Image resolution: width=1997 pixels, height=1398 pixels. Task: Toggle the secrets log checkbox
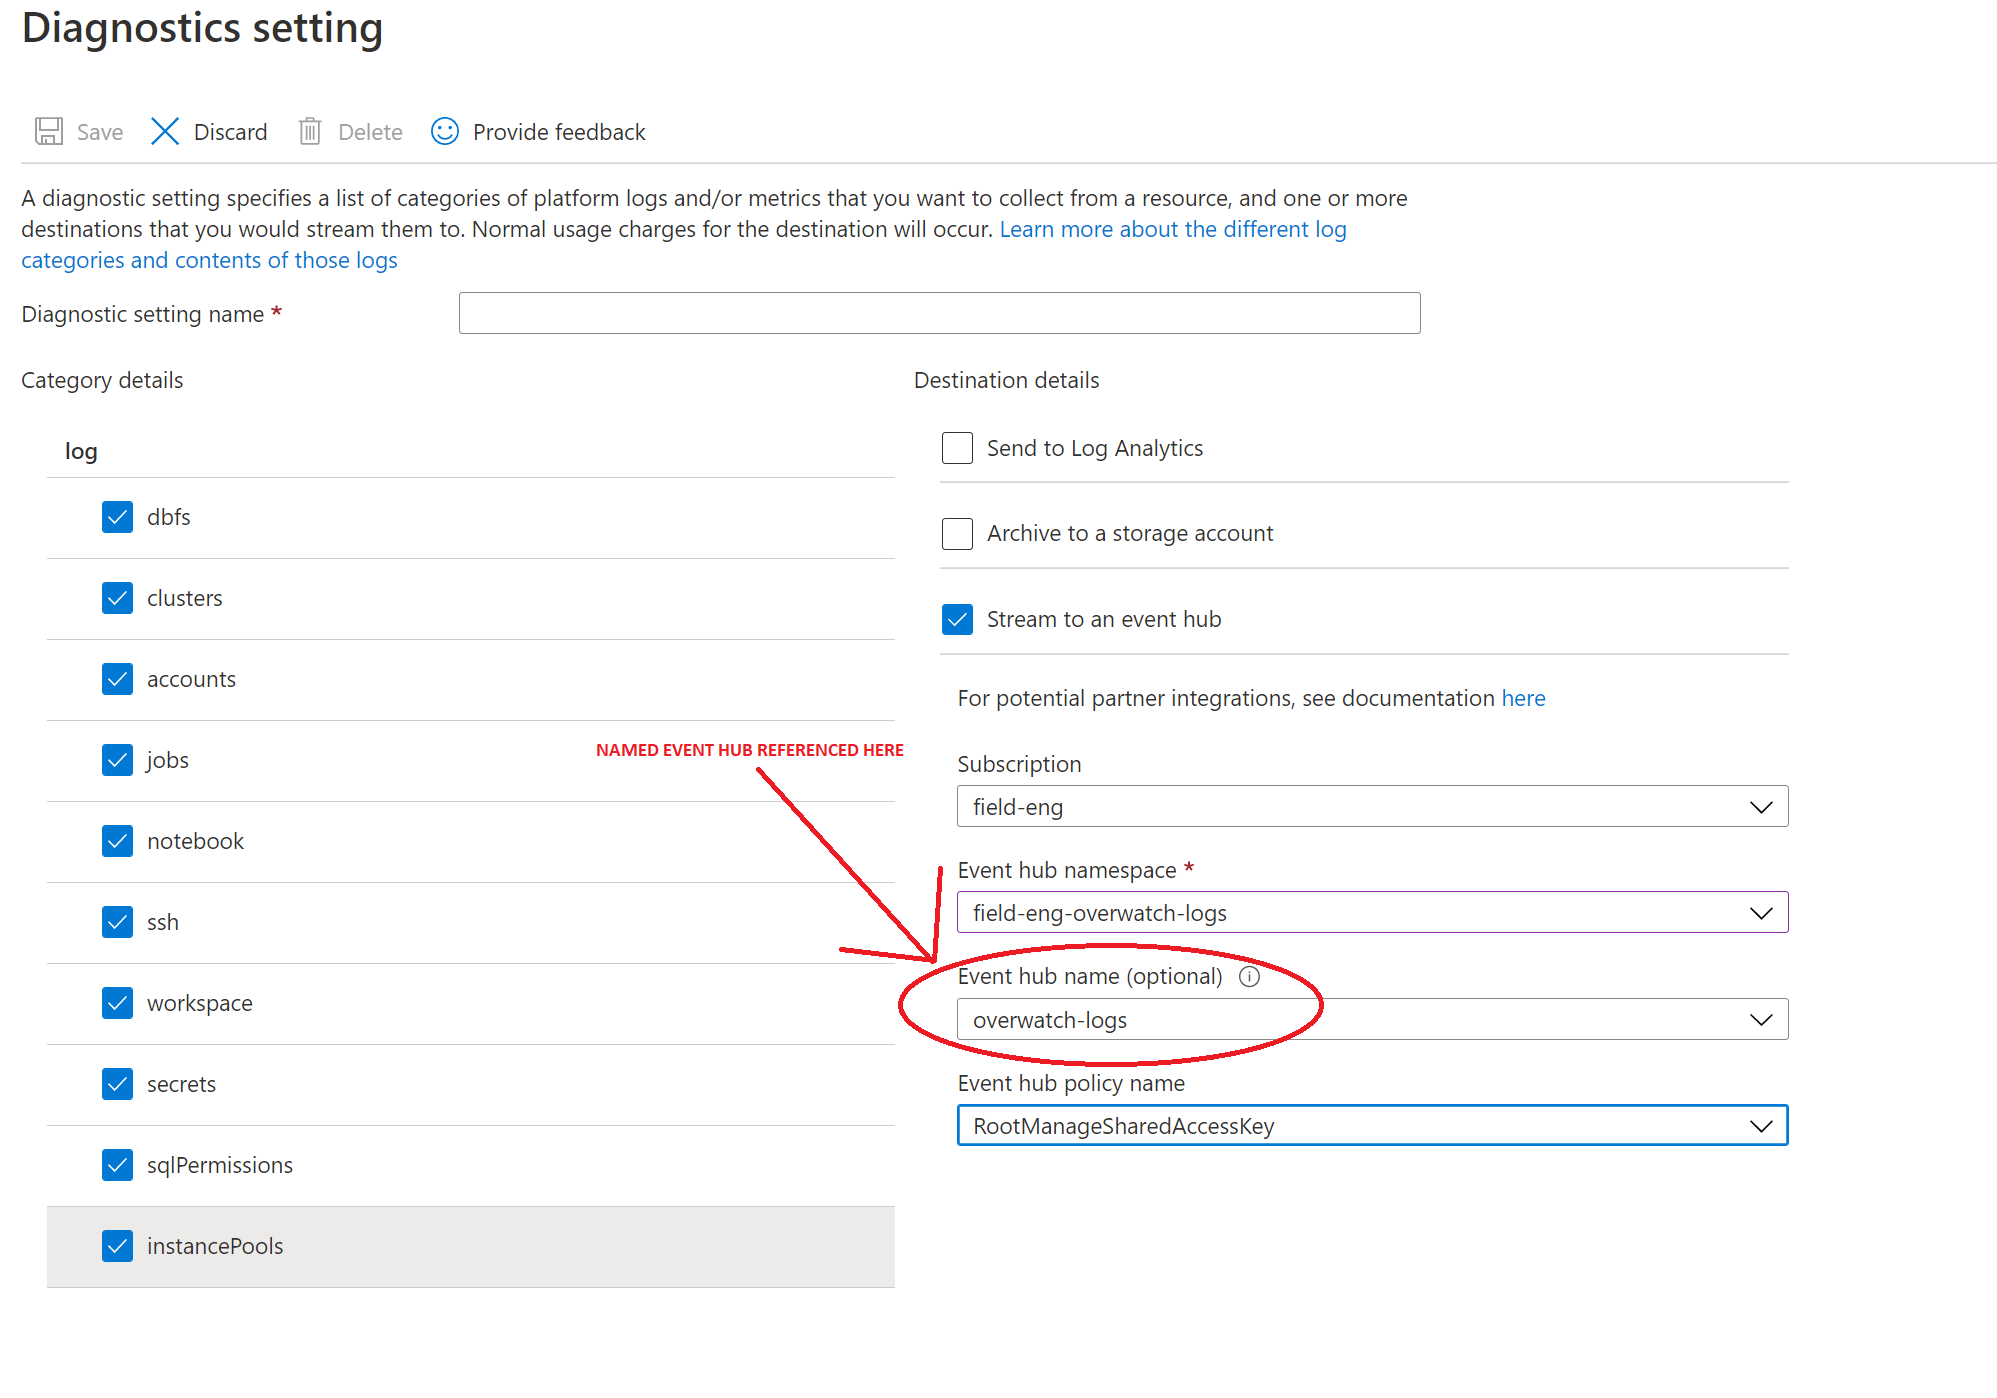[x=118, y=1084]
